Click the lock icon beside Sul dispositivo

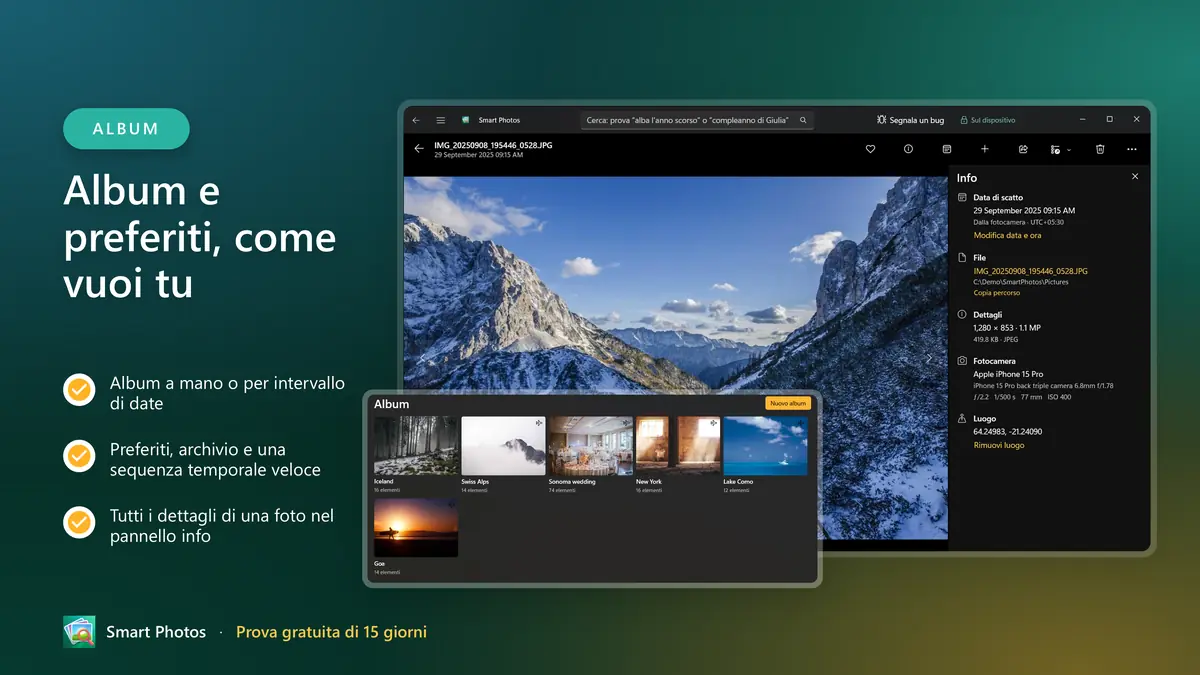point(964,120)
